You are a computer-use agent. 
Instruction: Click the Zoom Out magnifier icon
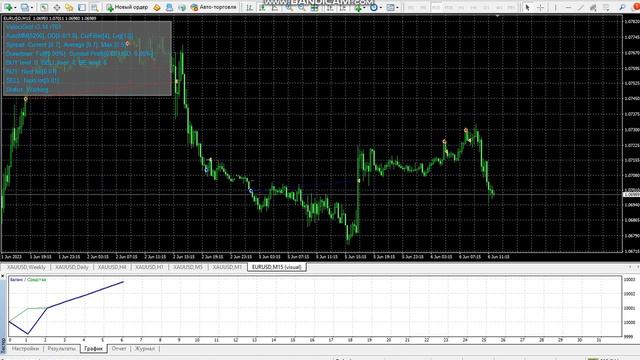pos(302,7)
